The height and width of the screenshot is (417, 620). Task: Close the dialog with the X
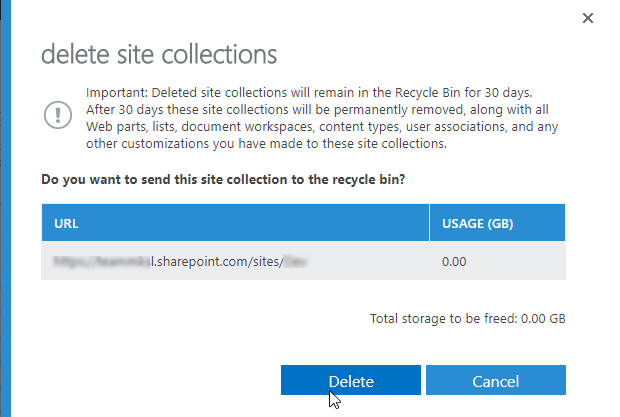click(588, 18)
